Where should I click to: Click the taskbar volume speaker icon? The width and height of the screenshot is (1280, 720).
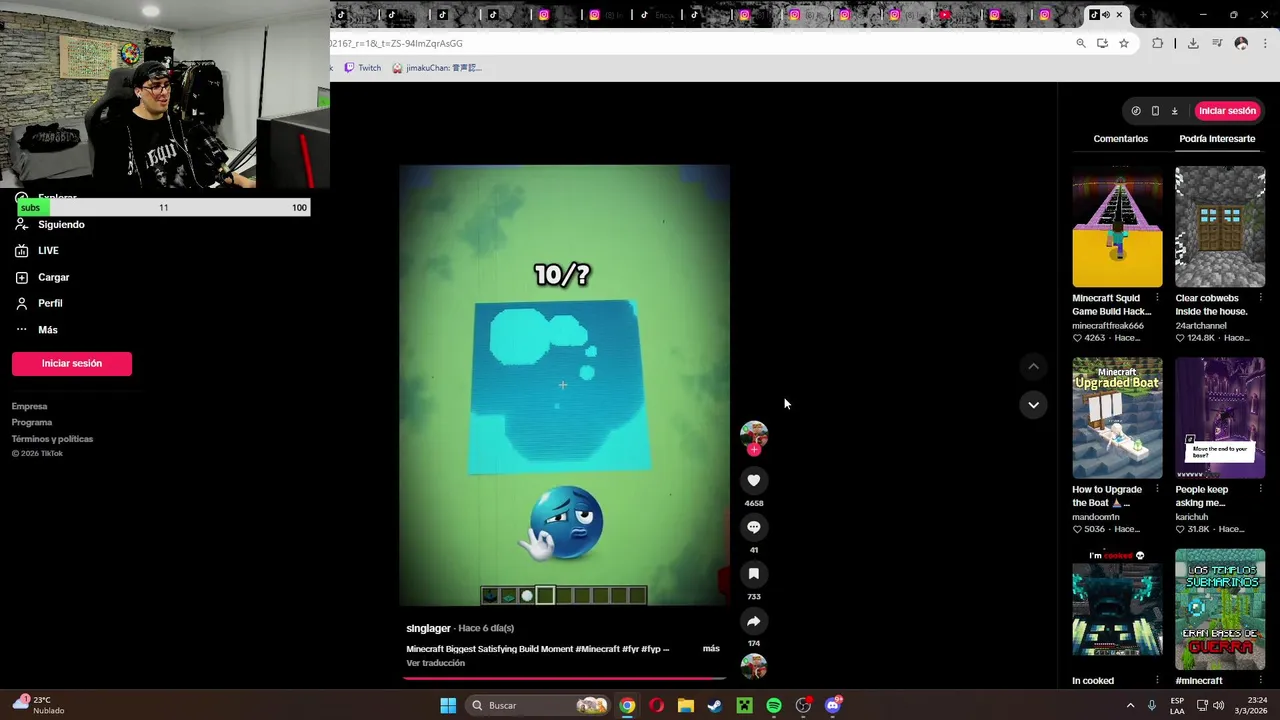(1218, 706)
